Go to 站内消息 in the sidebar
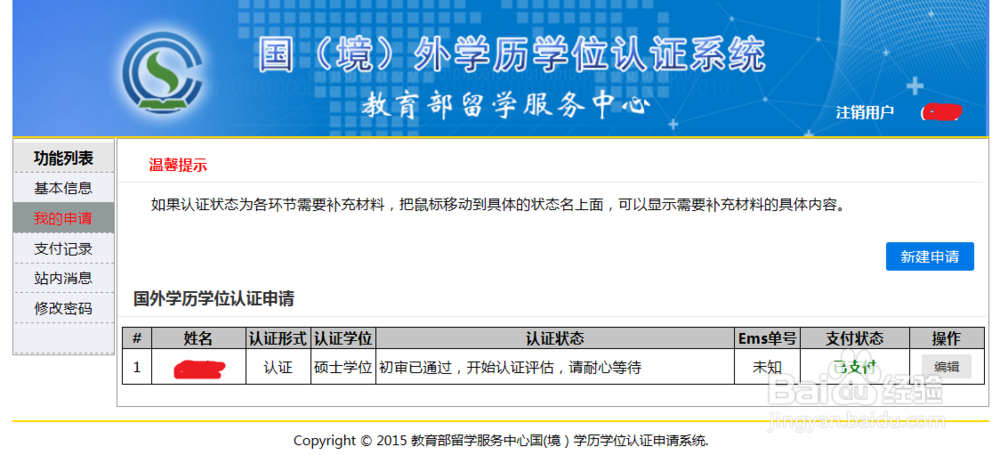Screen dimensions: 1000x455 pyautogui.click(x=63, y=278)
